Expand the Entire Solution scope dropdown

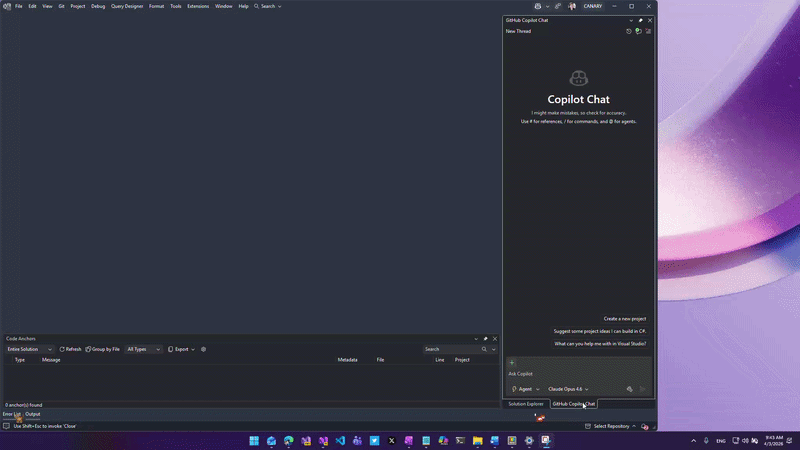point(30,349)
